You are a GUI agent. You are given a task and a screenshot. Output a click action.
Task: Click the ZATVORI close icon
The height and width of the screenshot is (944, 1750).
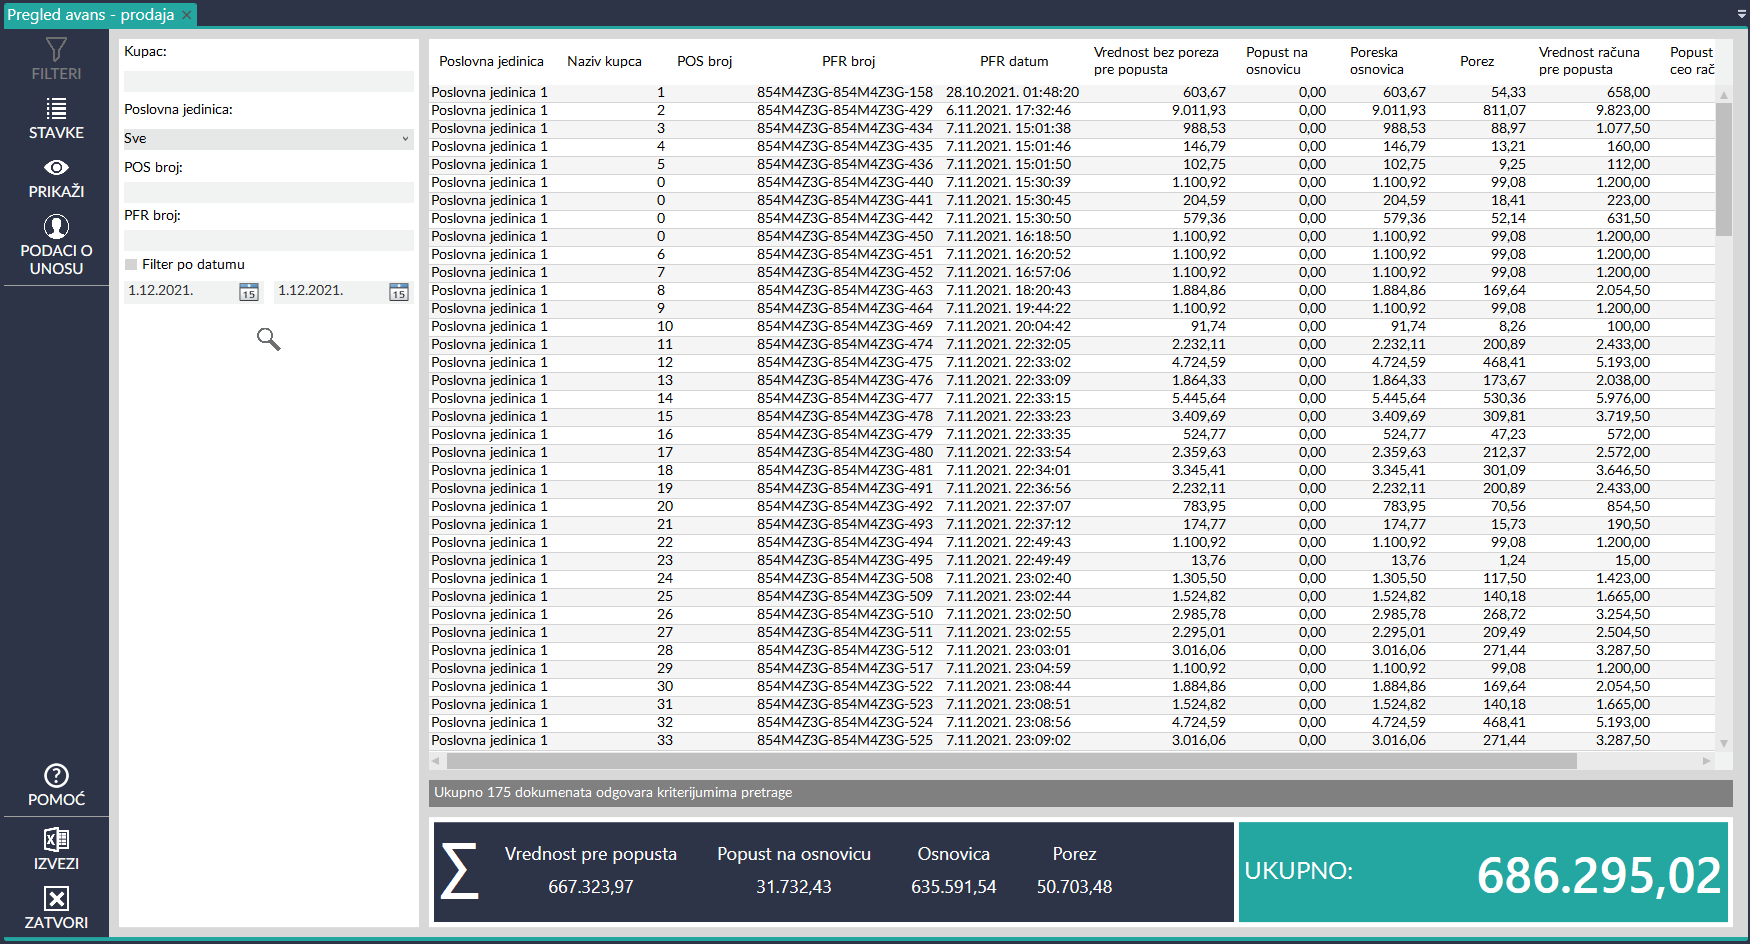(56, 899)
